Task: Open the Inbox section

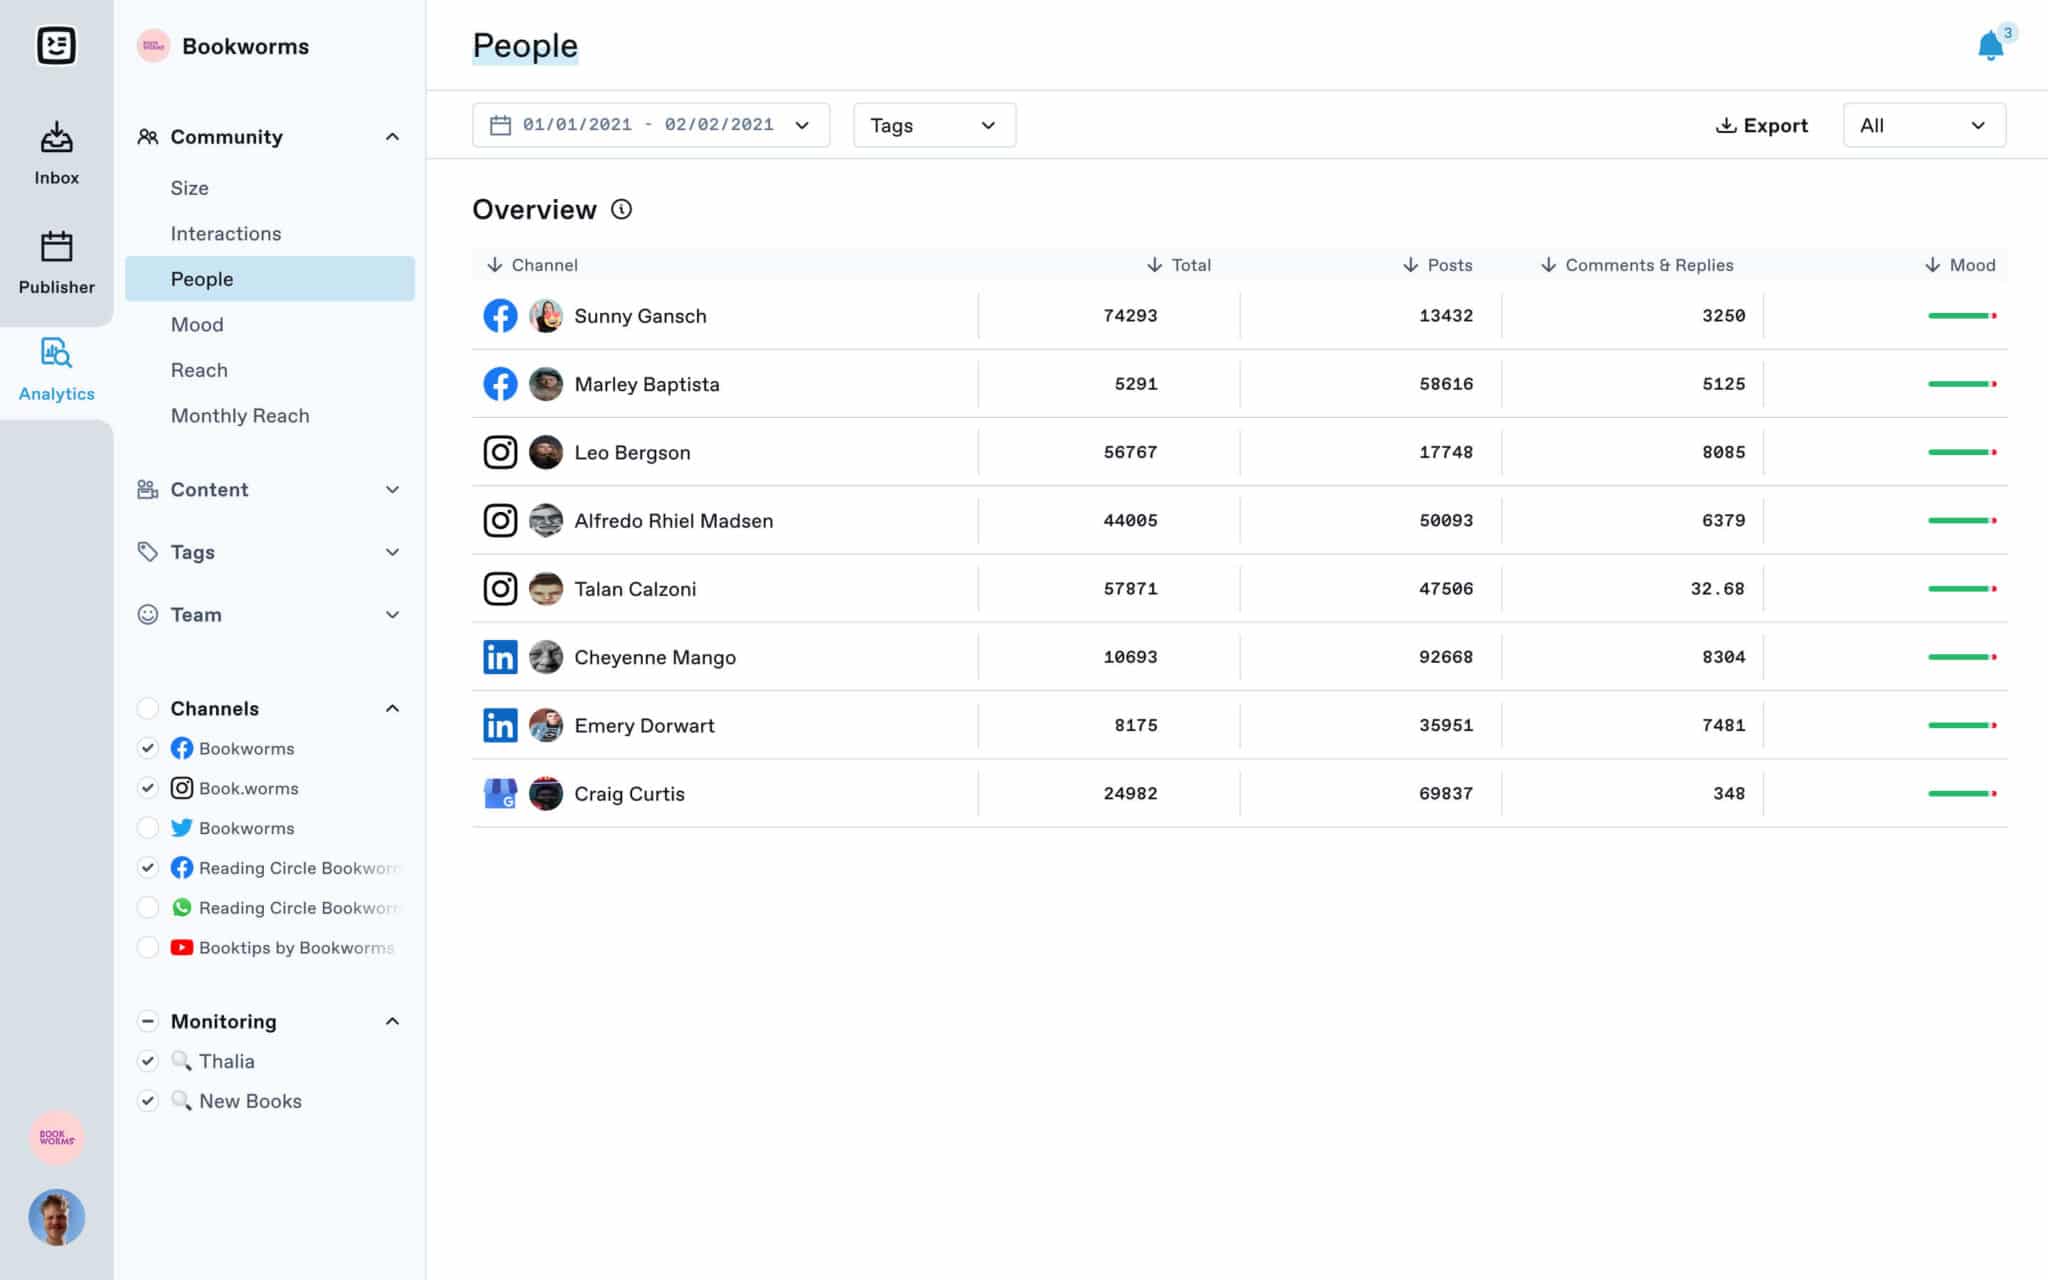Action: point(56,153)
